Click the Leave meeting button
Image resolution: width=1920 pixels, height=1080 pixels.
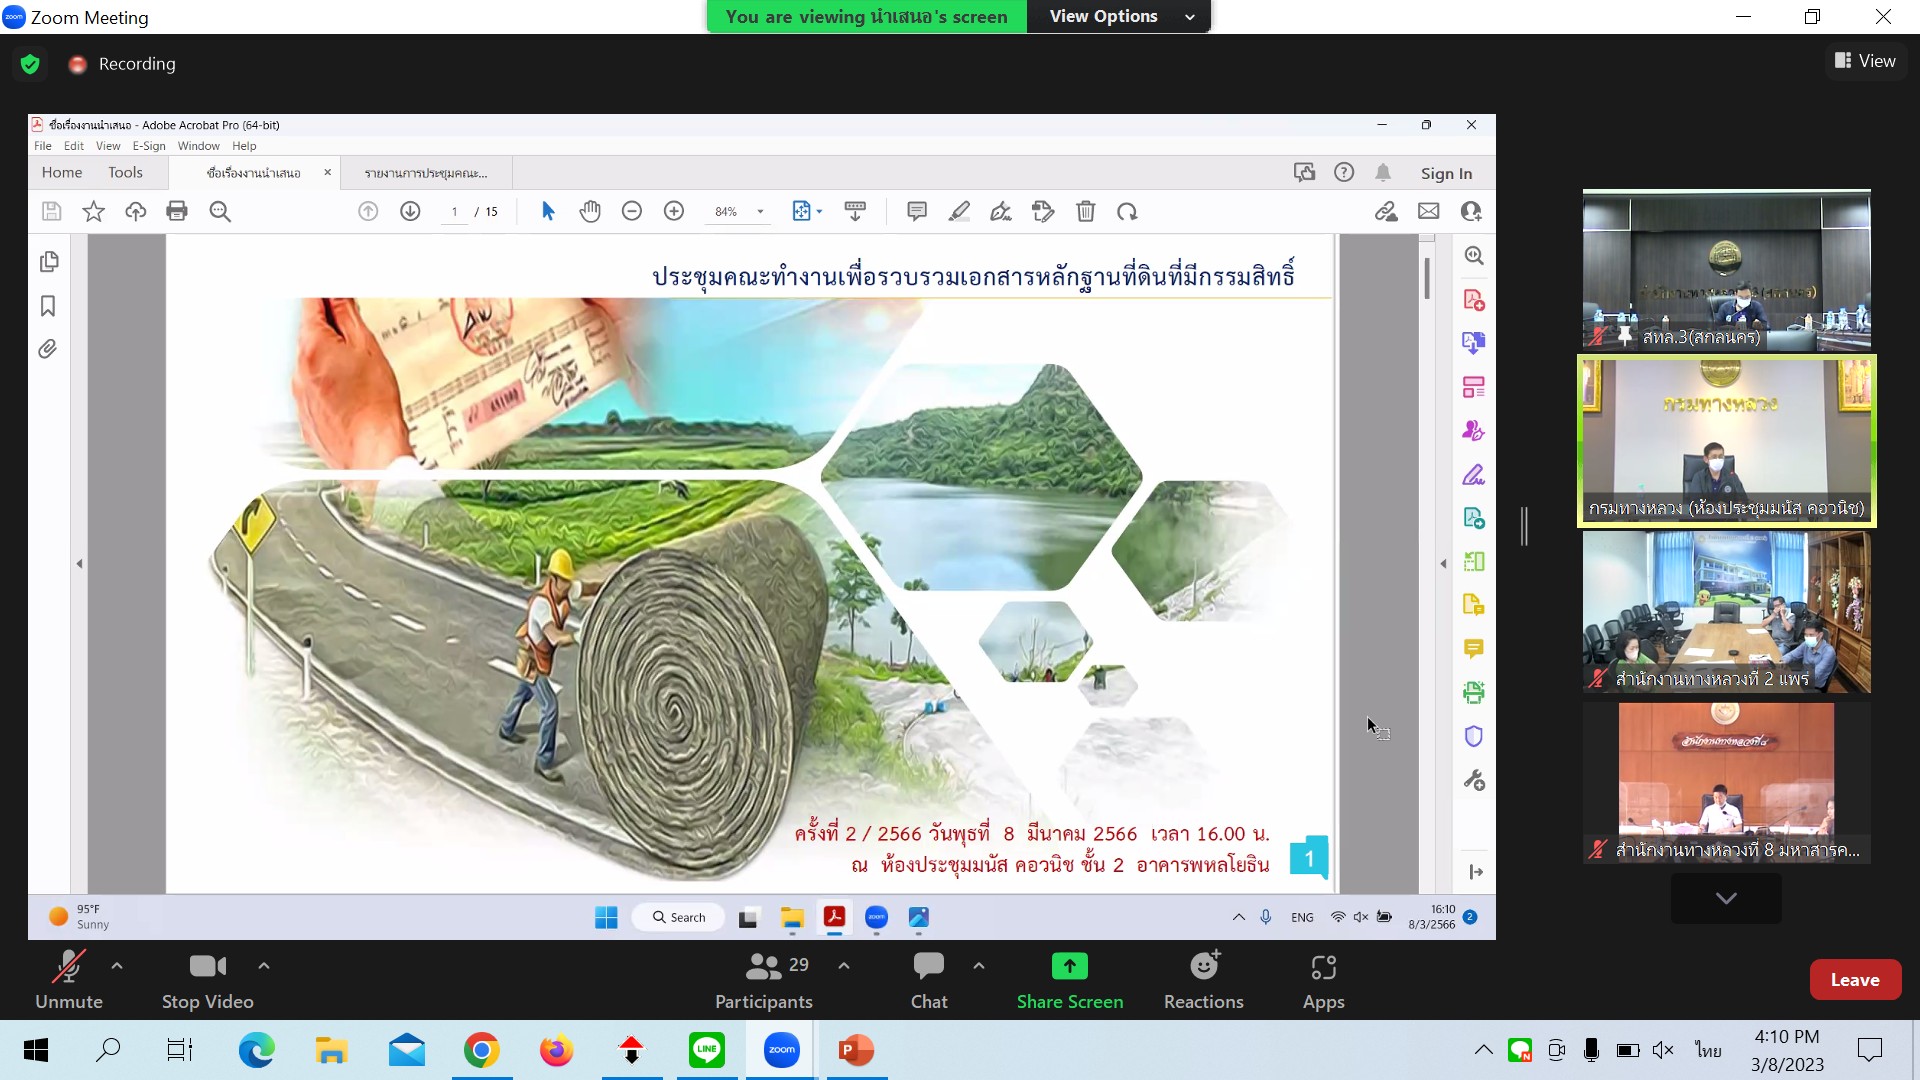(1854, 980)
